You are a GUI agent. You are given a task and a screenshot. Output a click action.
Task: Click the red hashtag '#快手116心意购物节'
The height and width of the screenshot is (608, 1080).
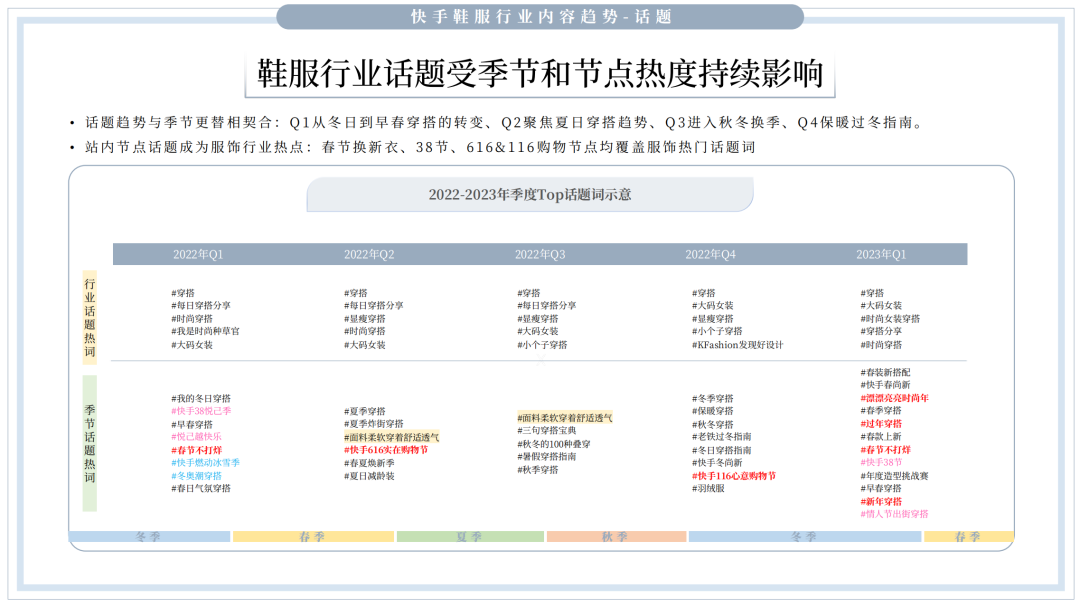coord(734,476)
